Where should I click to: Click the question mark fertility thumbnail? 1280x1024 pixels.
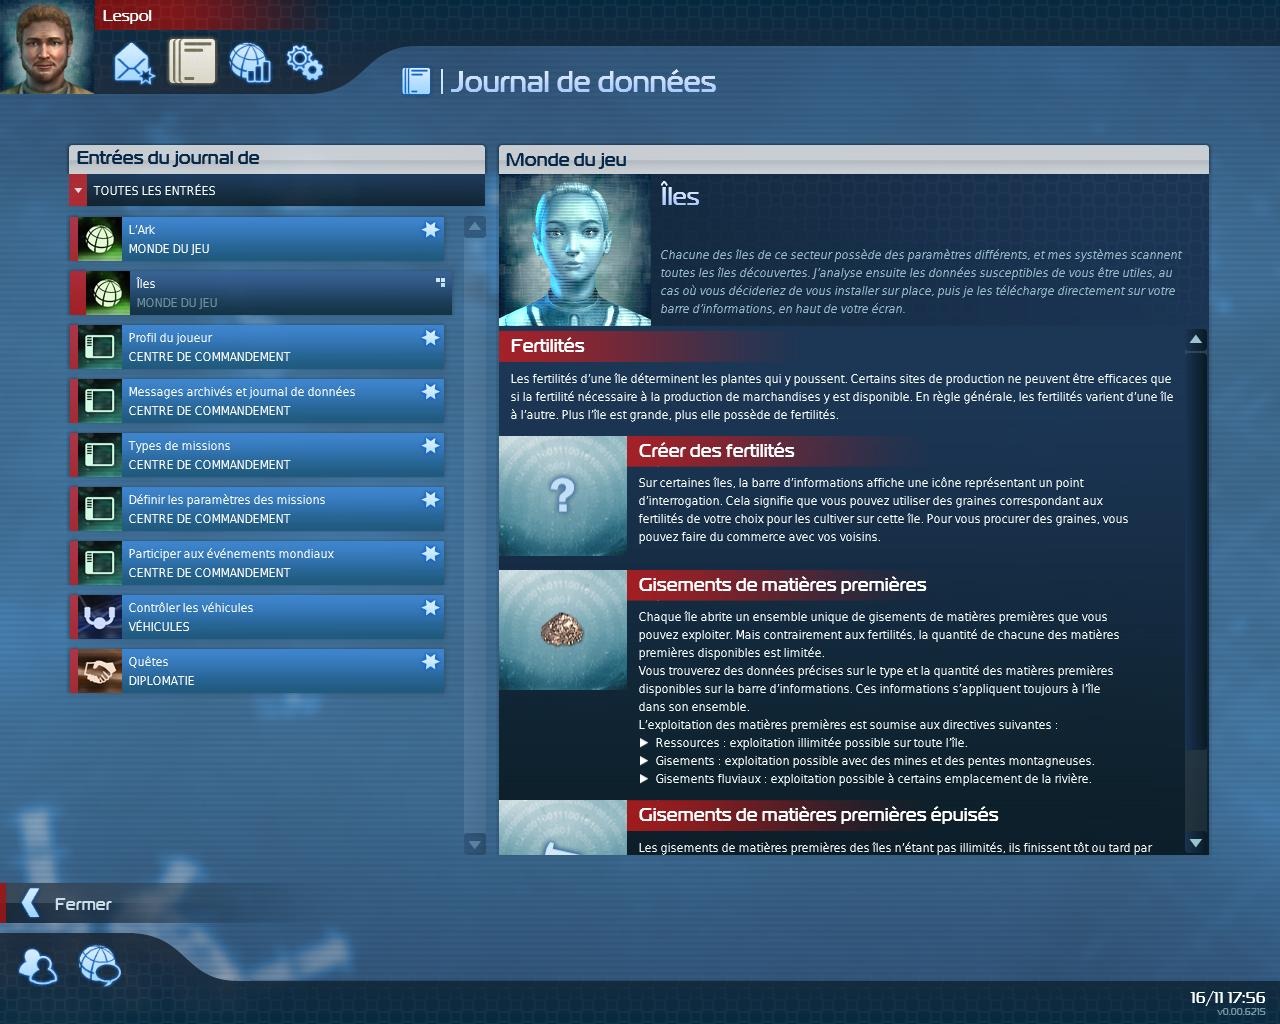click(x=563, y=495)
